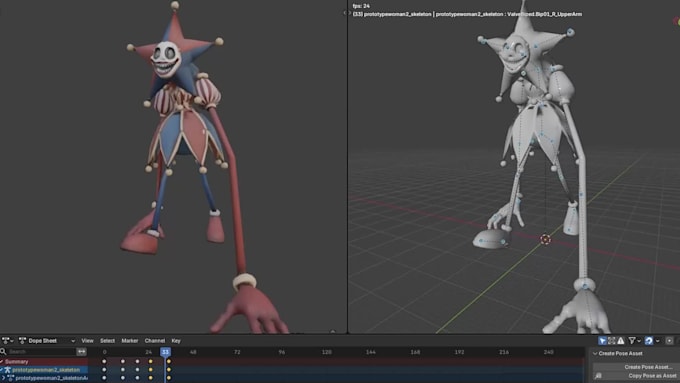The height and width of the screenshot is (383, 680).
Task: Toggle the Summary channel checkbox
Action: coord(2,361)
